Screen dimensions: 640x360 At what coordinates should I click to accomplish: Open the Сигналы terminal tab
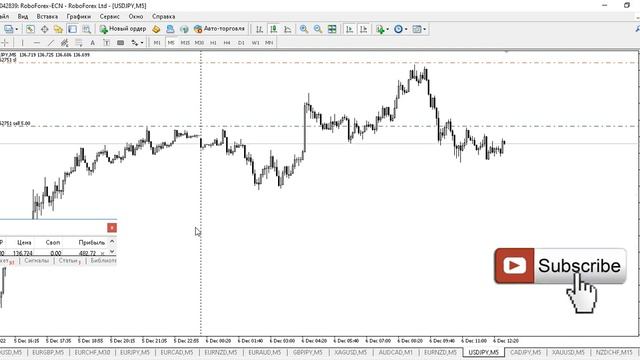[x=37, y=260]
